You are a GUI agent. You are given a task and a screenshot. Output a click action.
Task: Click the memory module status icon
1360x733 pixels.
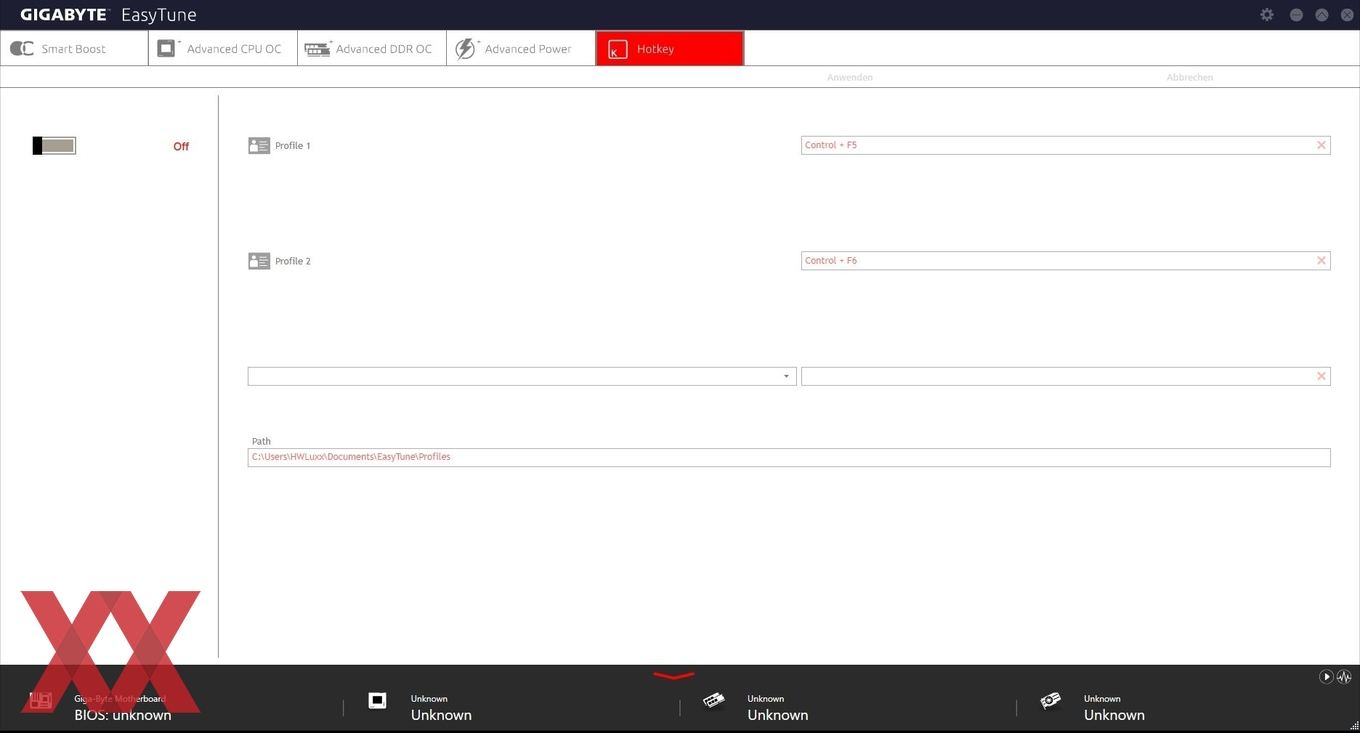pyautogui.click(x=713, y=700)
